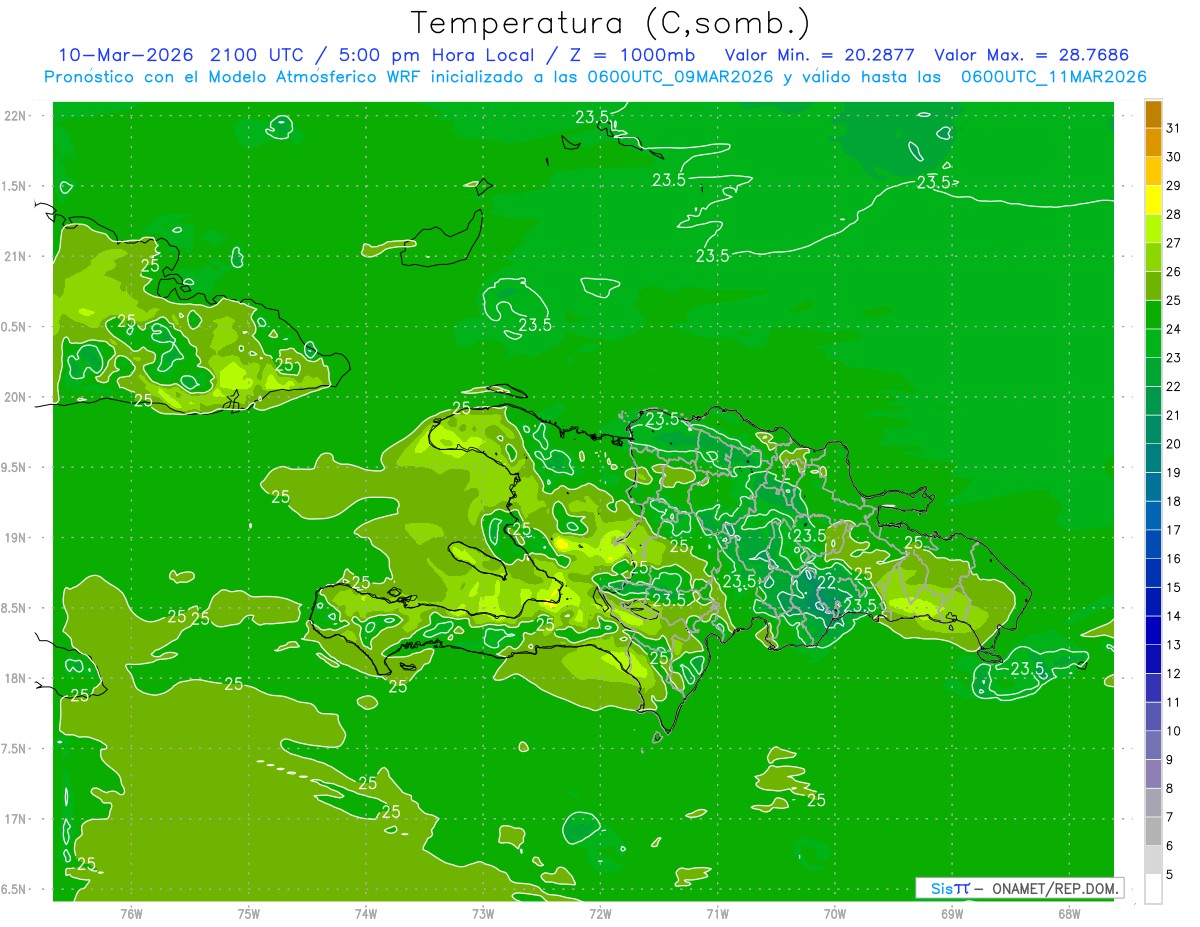Click the '73W' longitude axis label
The height and width of the screenshot is (927, 1200).
483,913
